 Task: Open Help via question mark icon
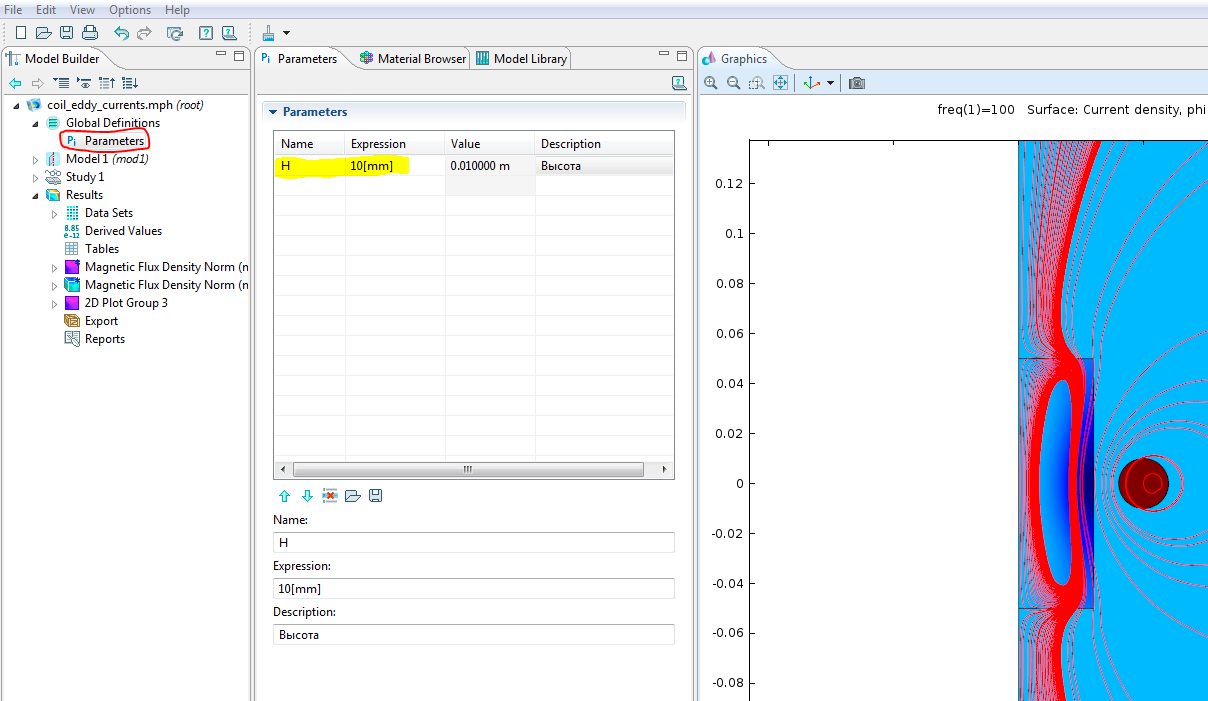[x=206, y=33]
